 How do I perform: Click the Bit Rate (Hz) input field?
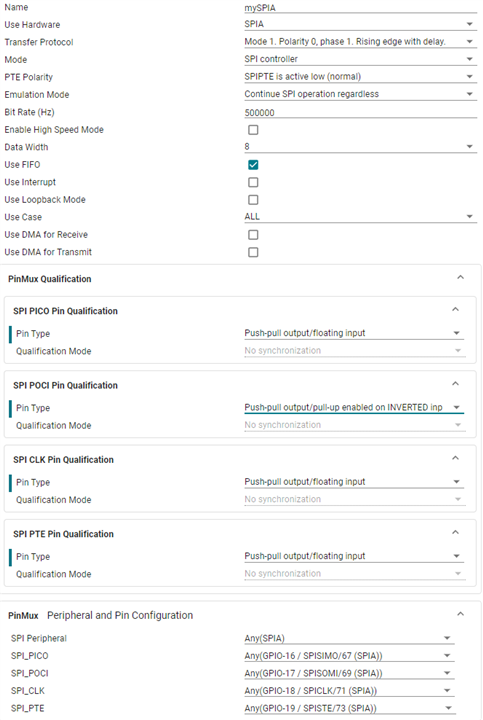tap(360, 112)
